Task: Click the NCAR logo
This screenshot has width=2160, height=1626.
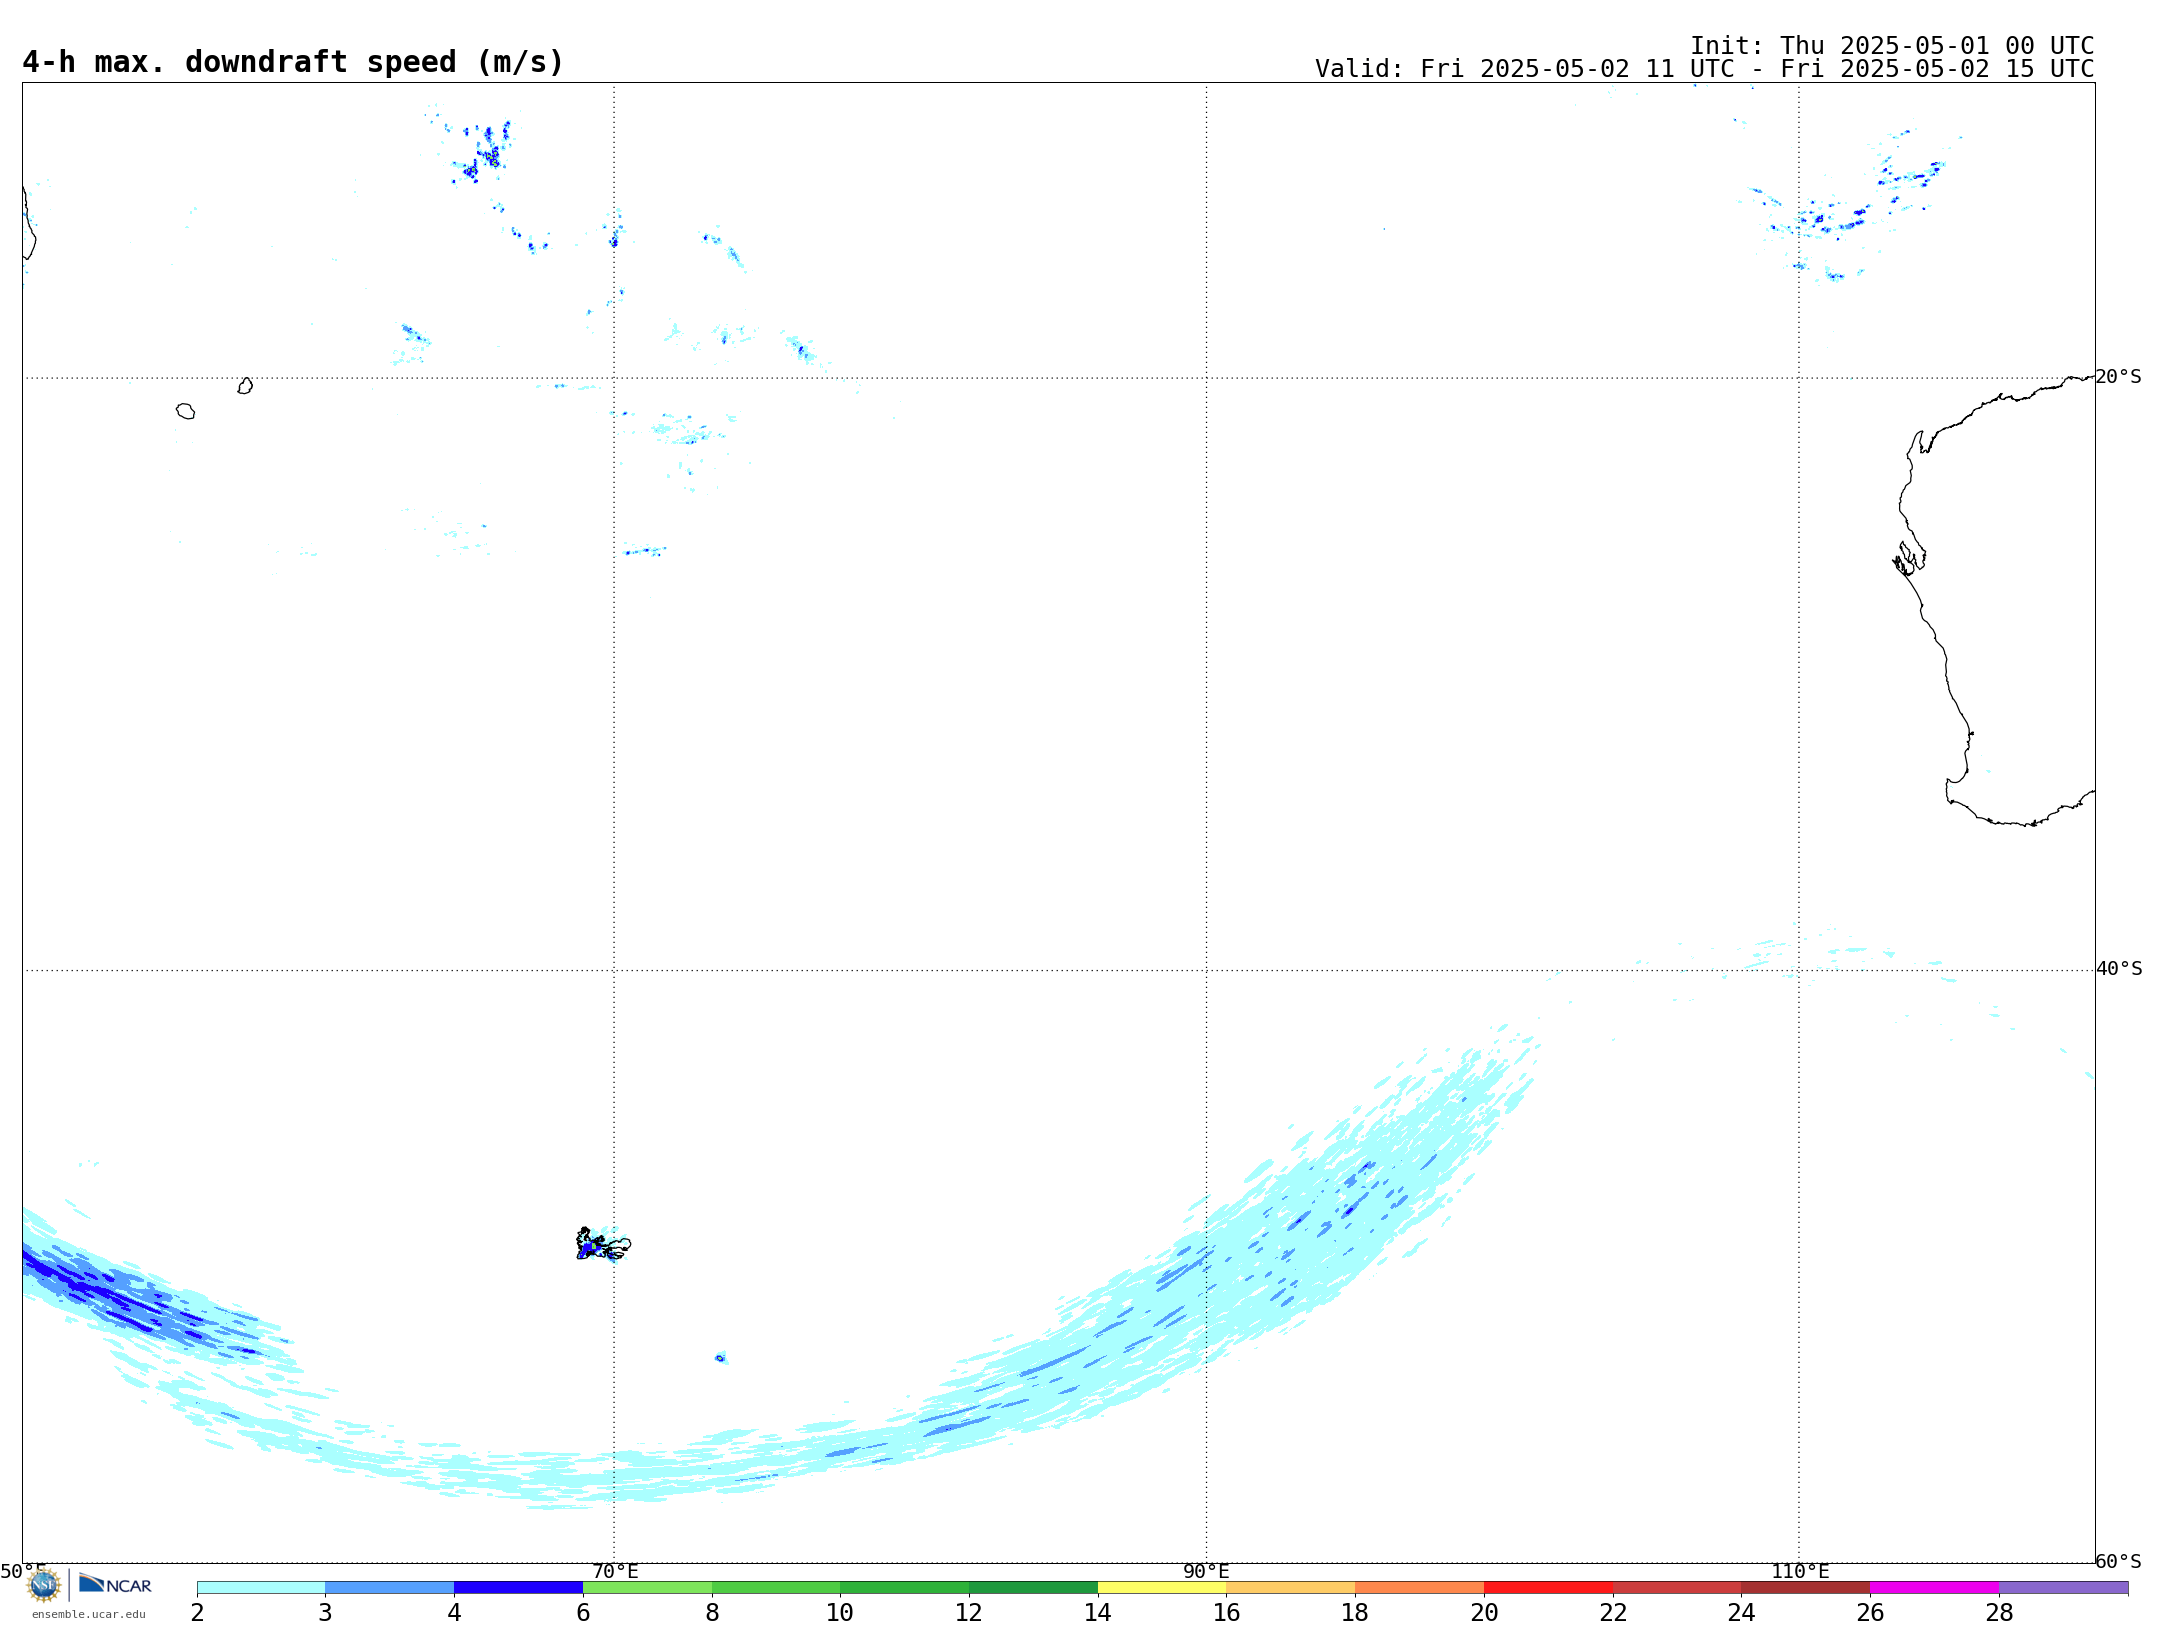Action: coord(116,1584)
